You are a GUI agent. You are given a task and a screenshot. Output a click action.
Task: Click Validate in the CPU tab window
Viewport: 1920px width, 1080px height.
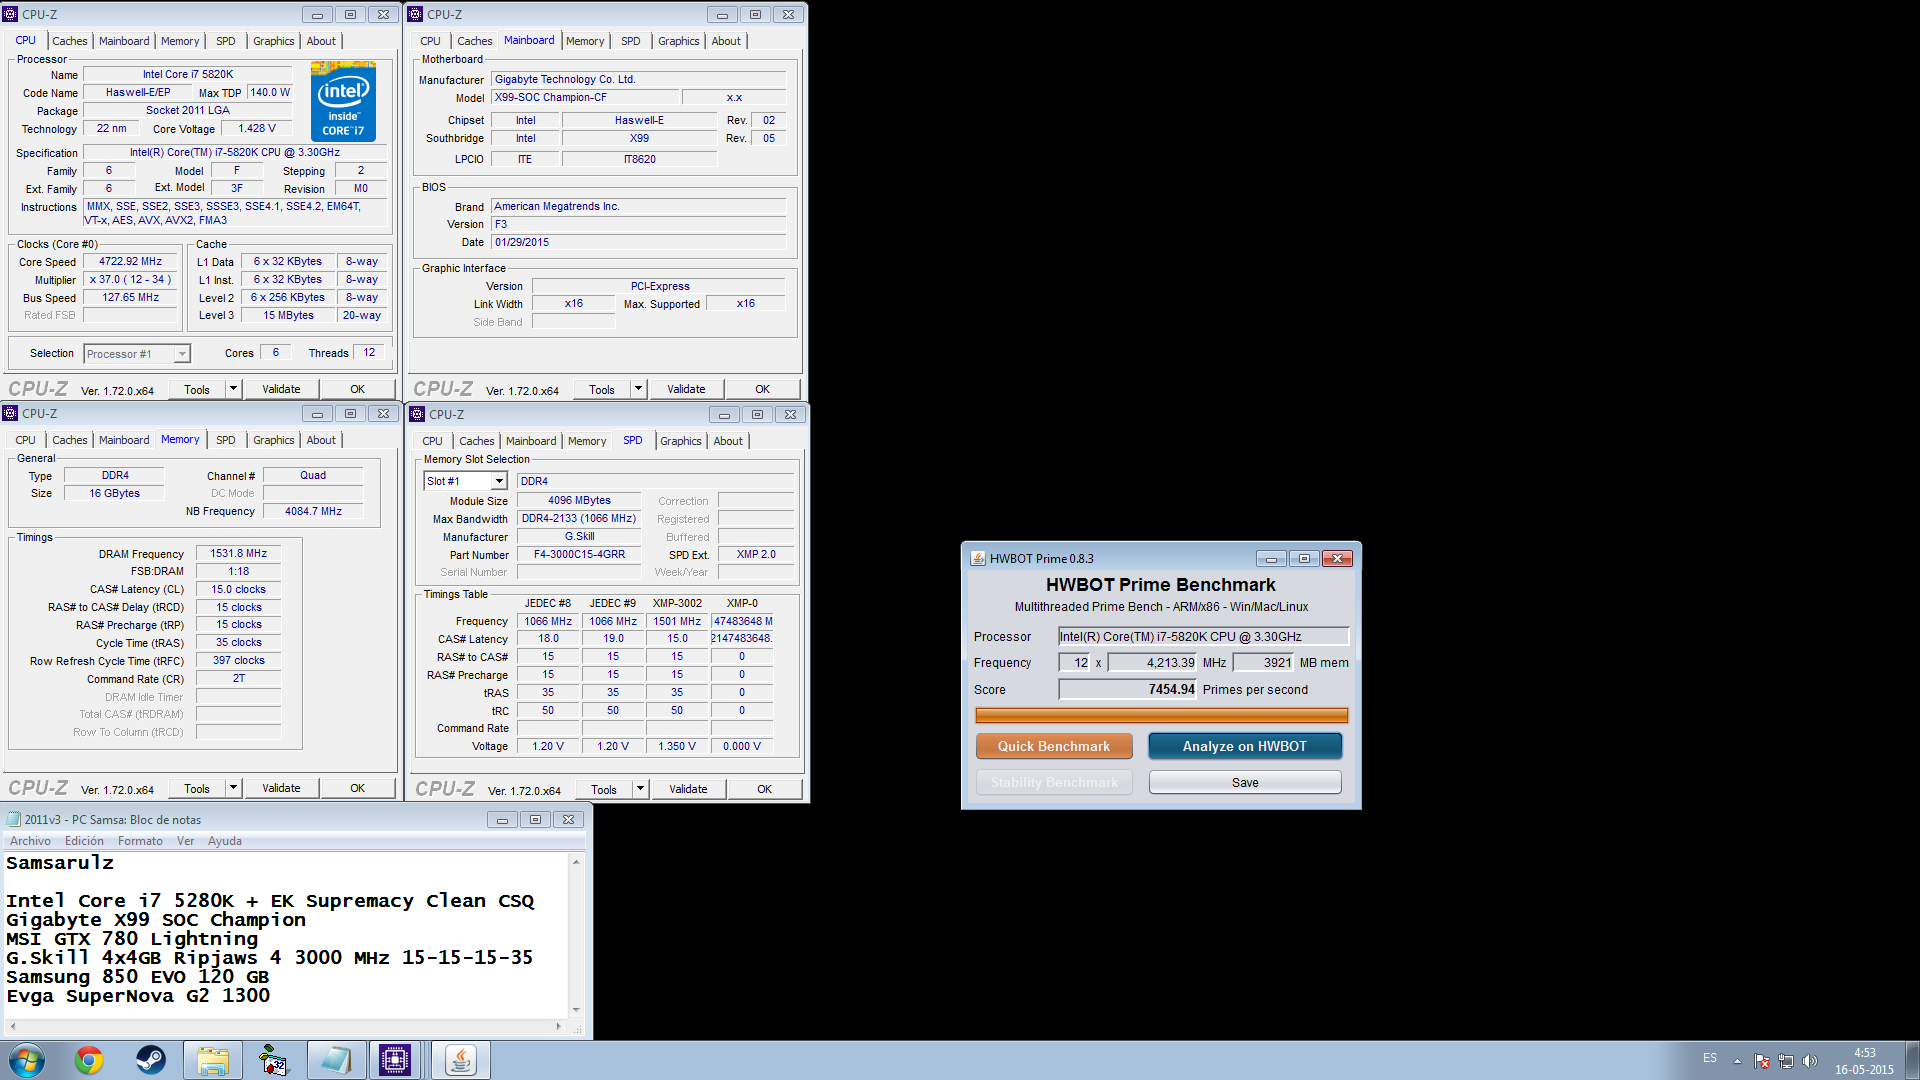click(x=281, y=389)
